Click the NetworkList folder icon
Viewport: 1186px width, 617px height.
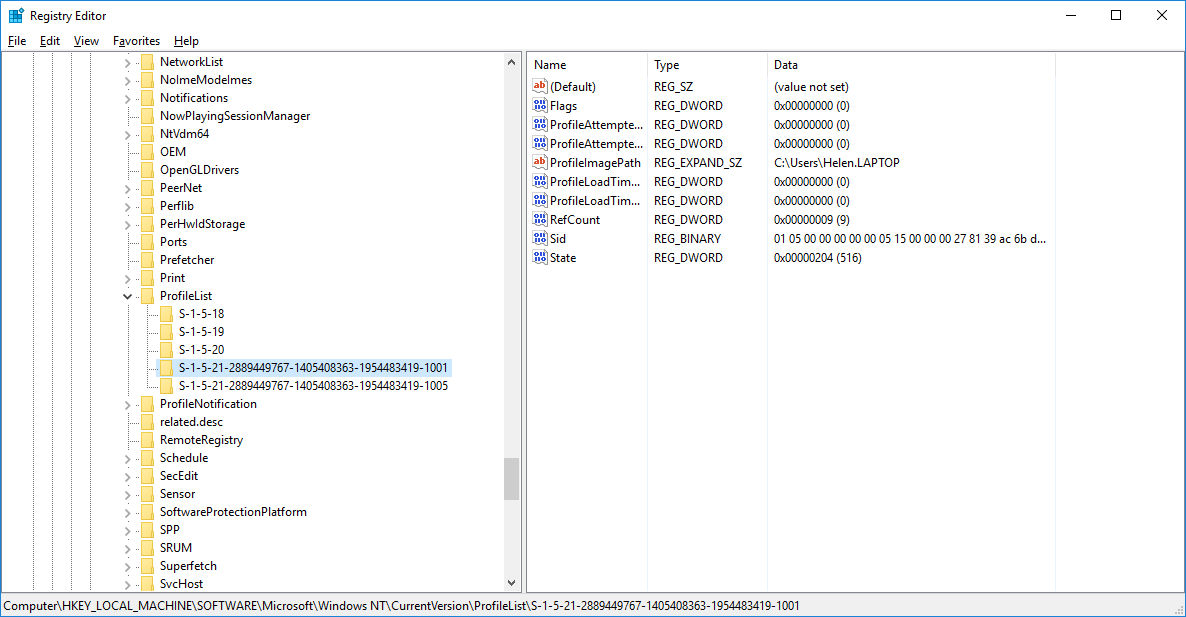[x=147, y=62]
